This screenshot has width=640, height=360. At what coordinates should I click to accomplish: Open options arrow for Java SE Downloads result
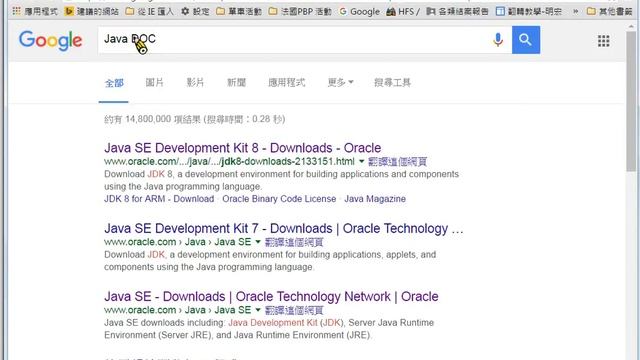258,310
